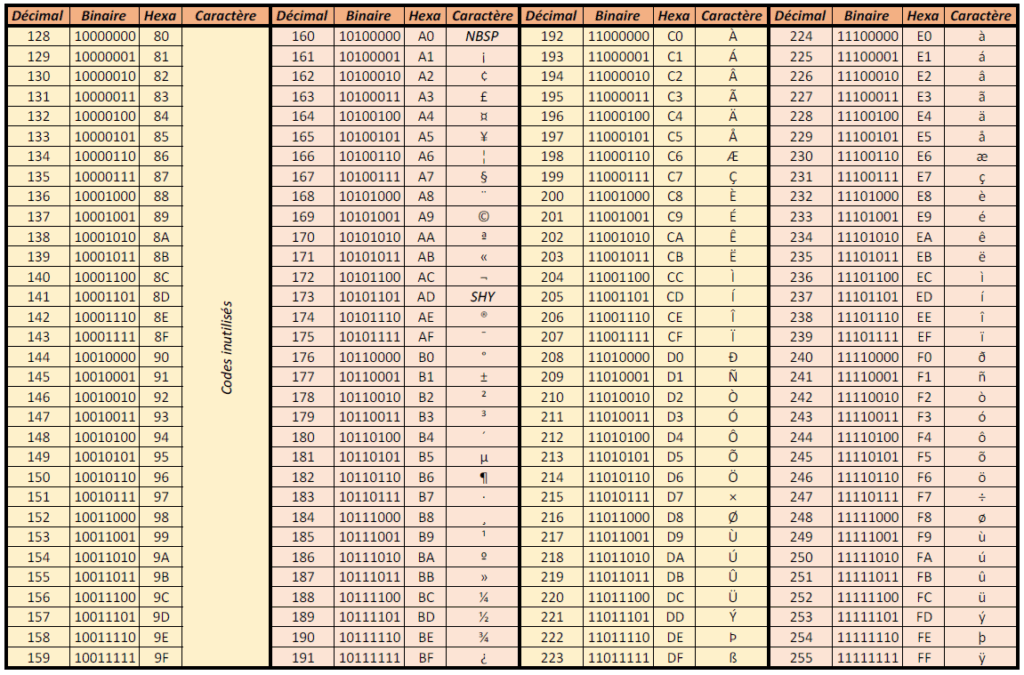1024x675 pixels.
Task: Click the pilcrow ¶ character cell
Action: 482,478
